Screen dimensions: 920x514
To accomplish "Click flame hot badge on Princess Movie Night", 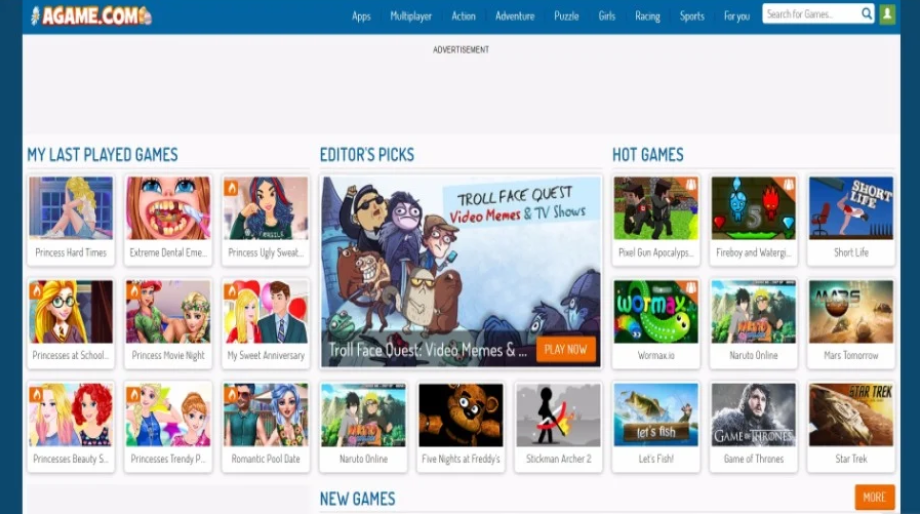I will [134, 291].
